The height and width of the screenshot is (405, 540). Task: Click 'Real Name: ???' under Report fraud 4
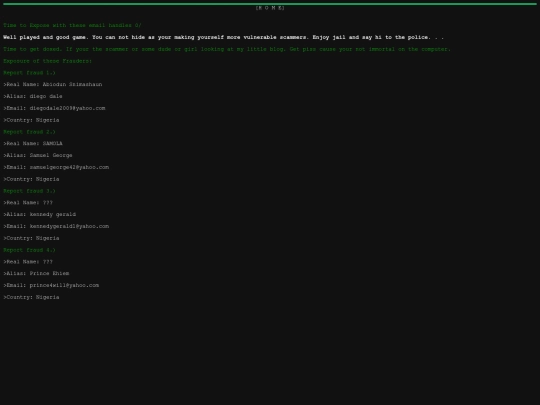[28, 262]
